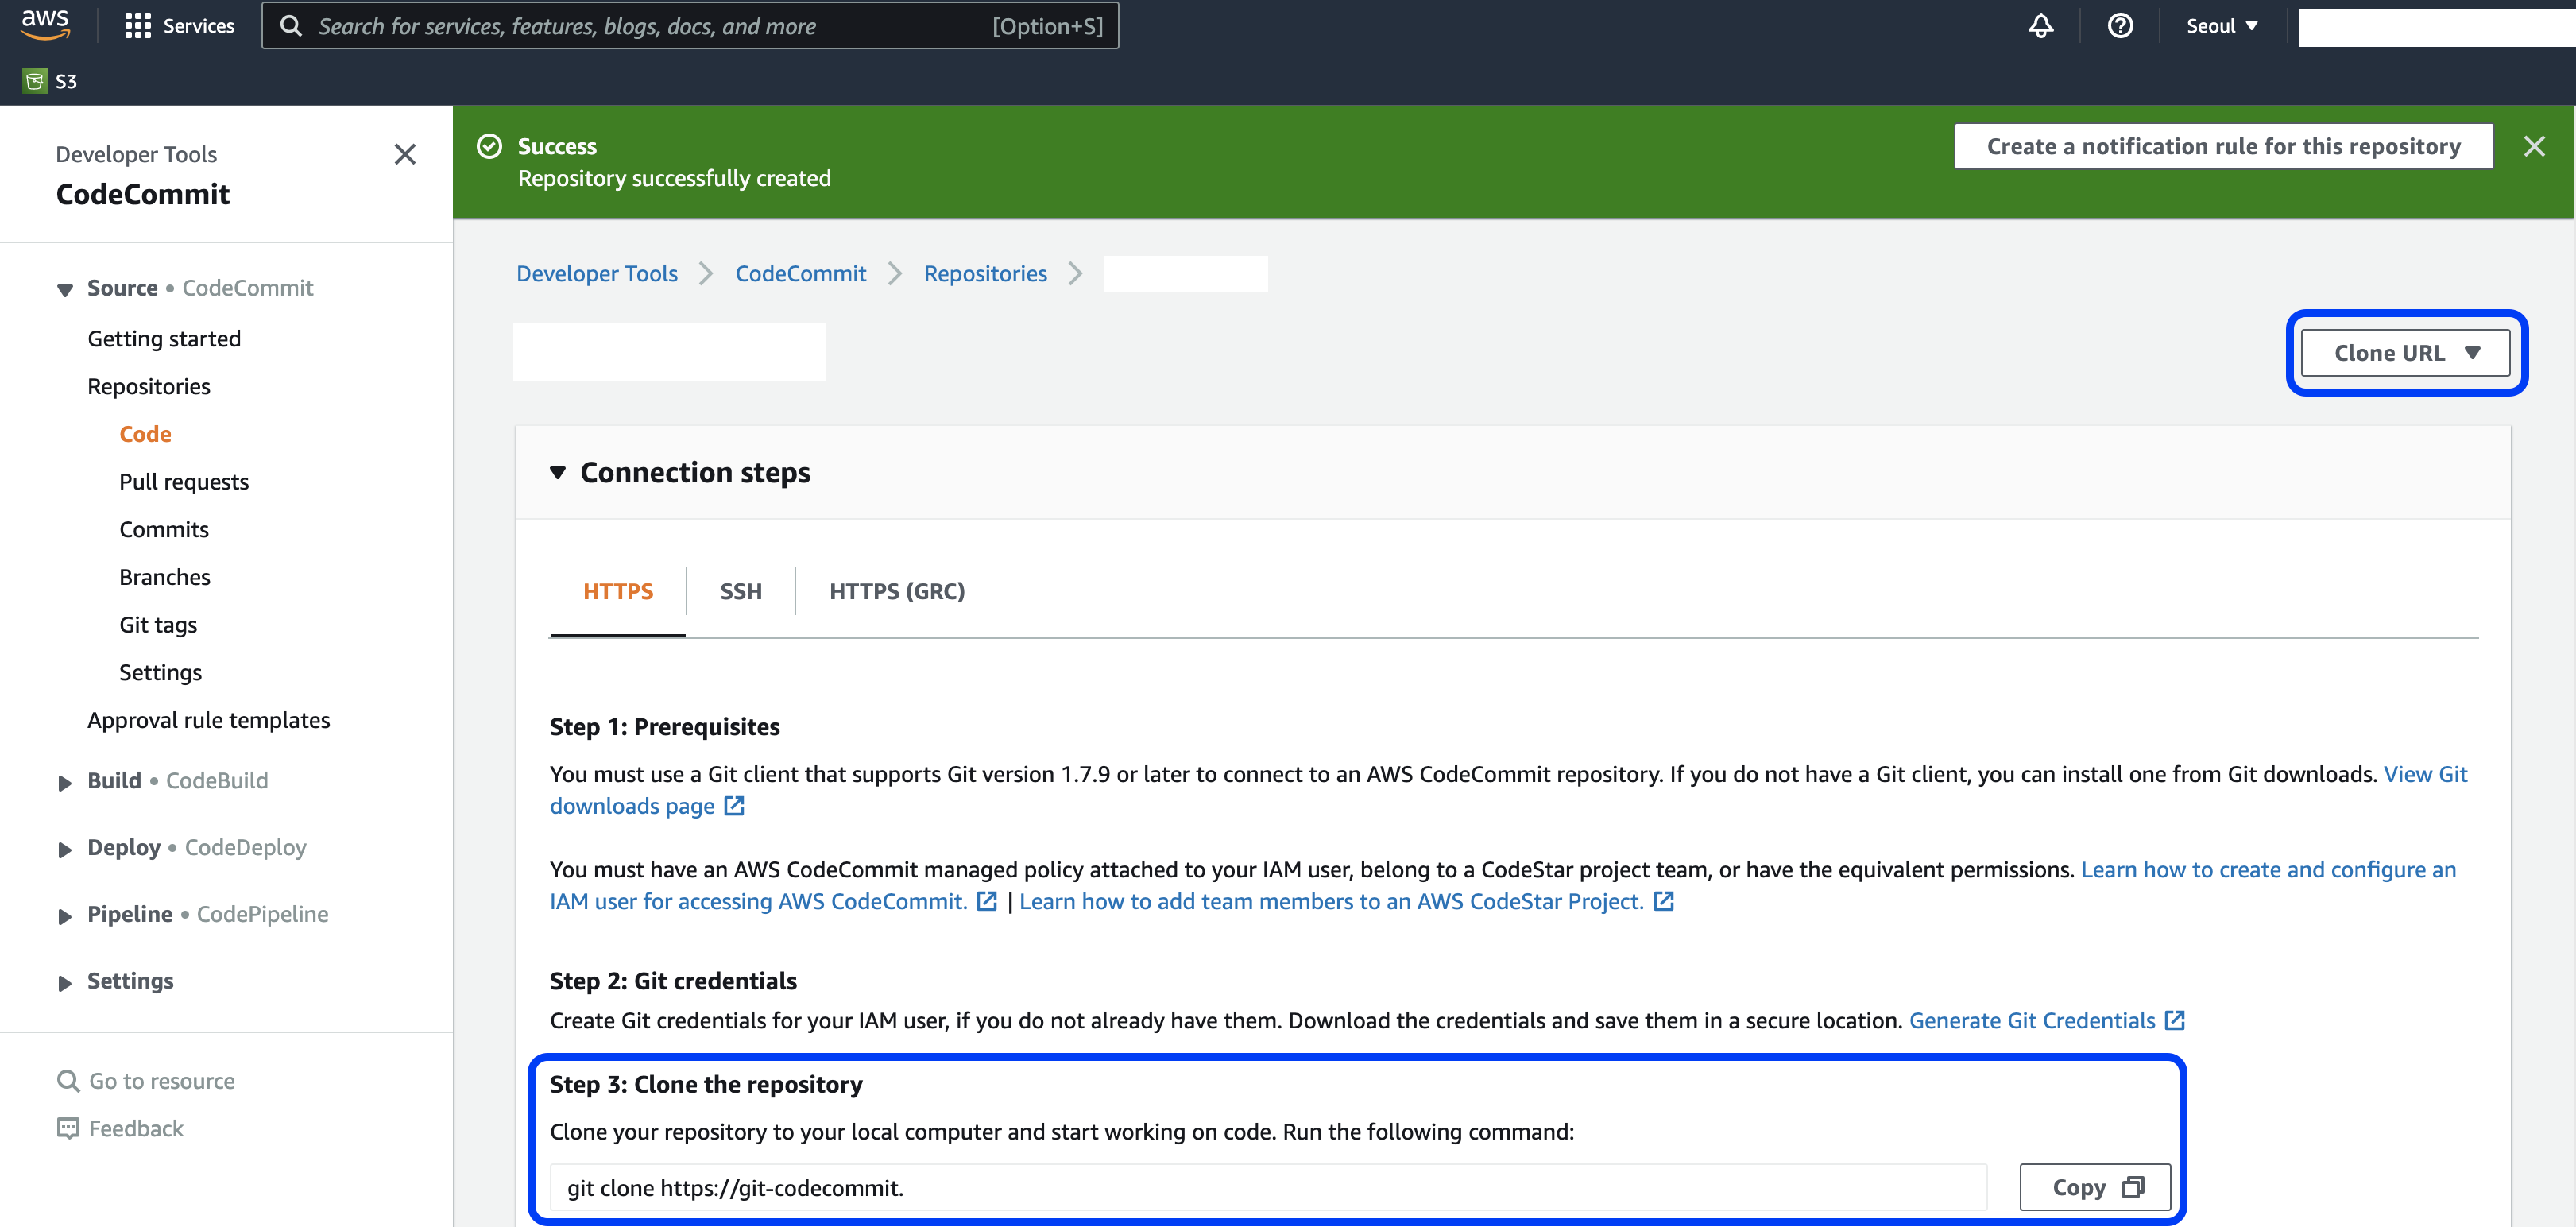Click the external link icon after downloads page
Viewport: 2576px width, 1227px height.
tap(734, 806)
